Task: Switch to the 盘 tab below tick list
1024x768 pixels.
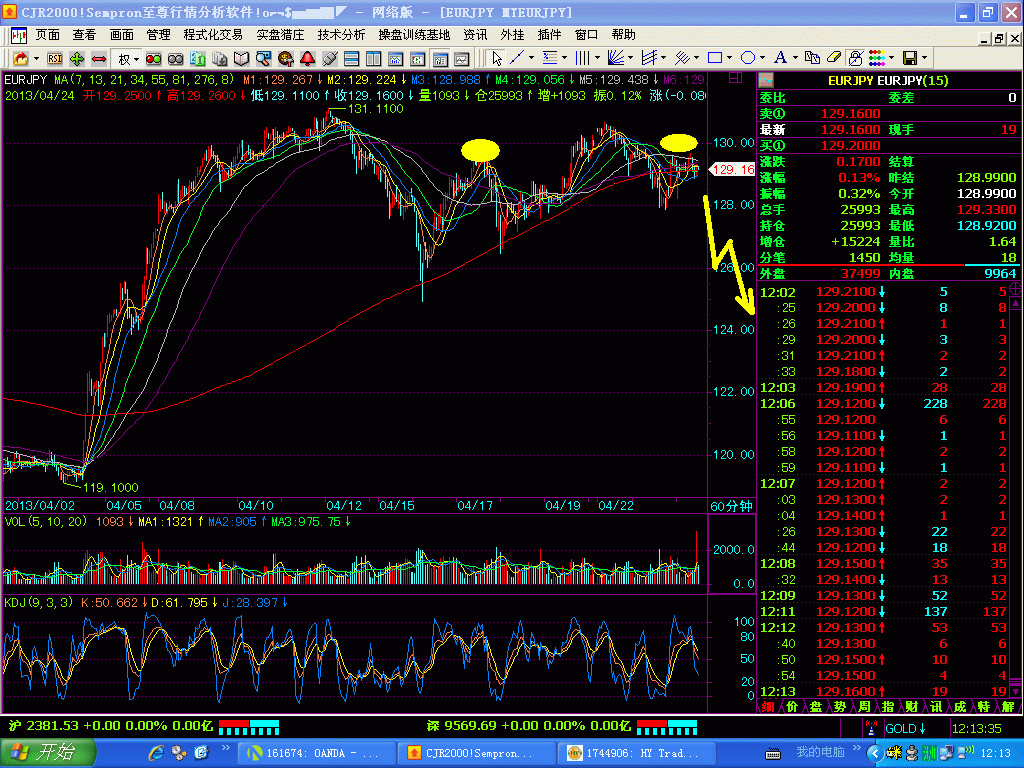Action: [816, 707]
